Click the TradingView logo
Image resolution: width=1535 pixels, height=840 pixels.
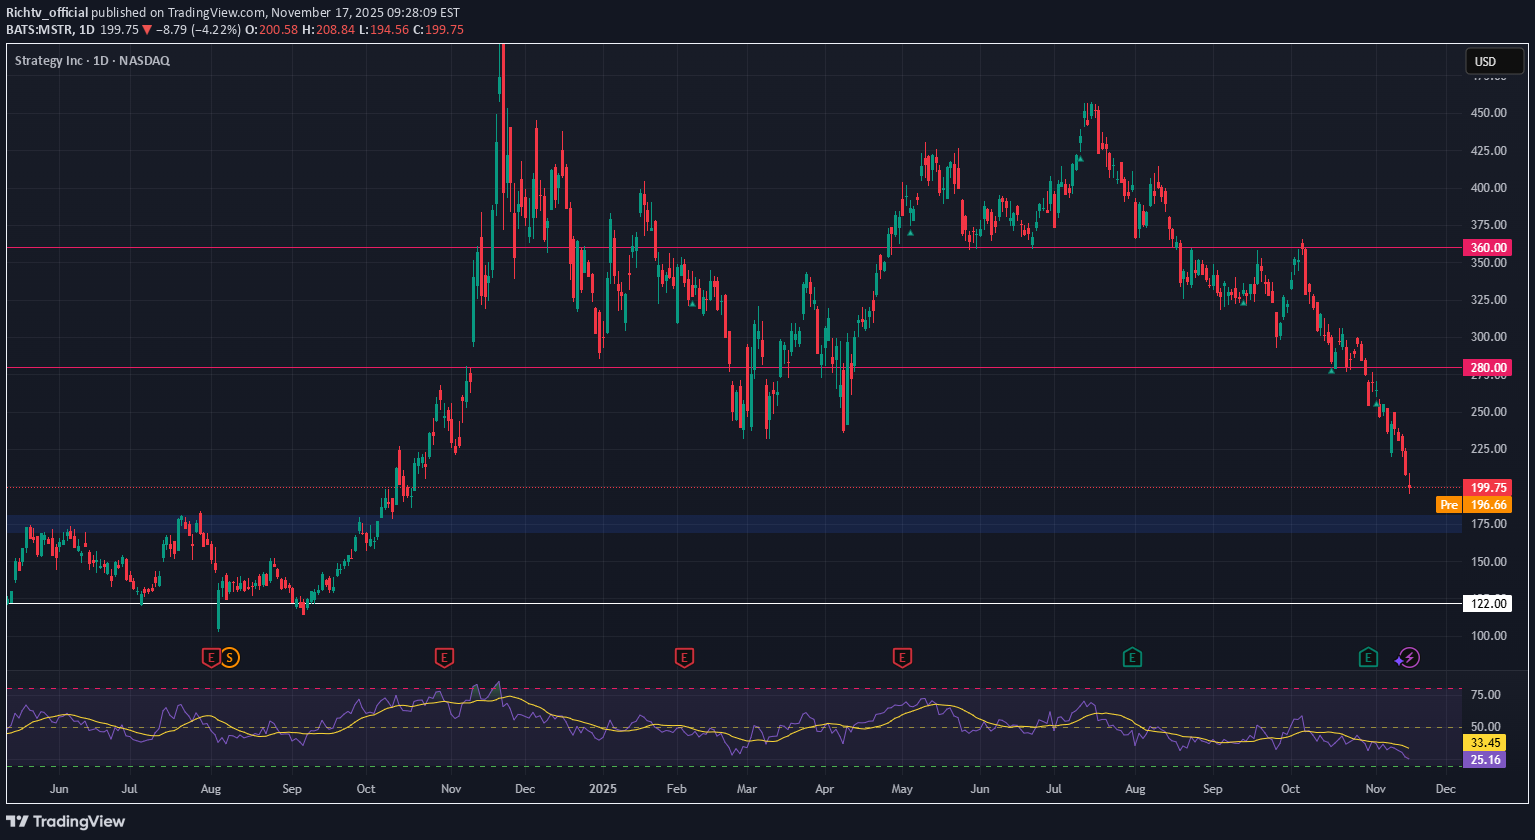pyautogui.click(x=65, y=821)
